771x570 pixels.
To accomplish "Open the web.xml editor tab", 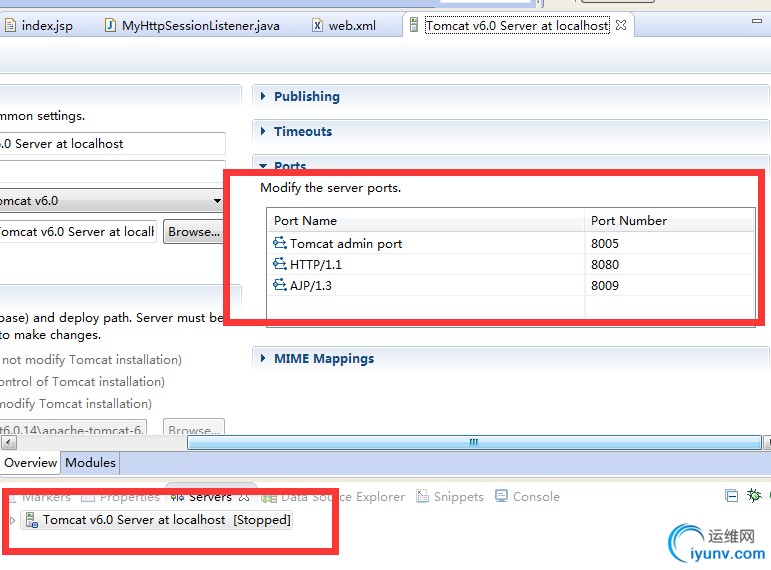I will coord(344,26).
